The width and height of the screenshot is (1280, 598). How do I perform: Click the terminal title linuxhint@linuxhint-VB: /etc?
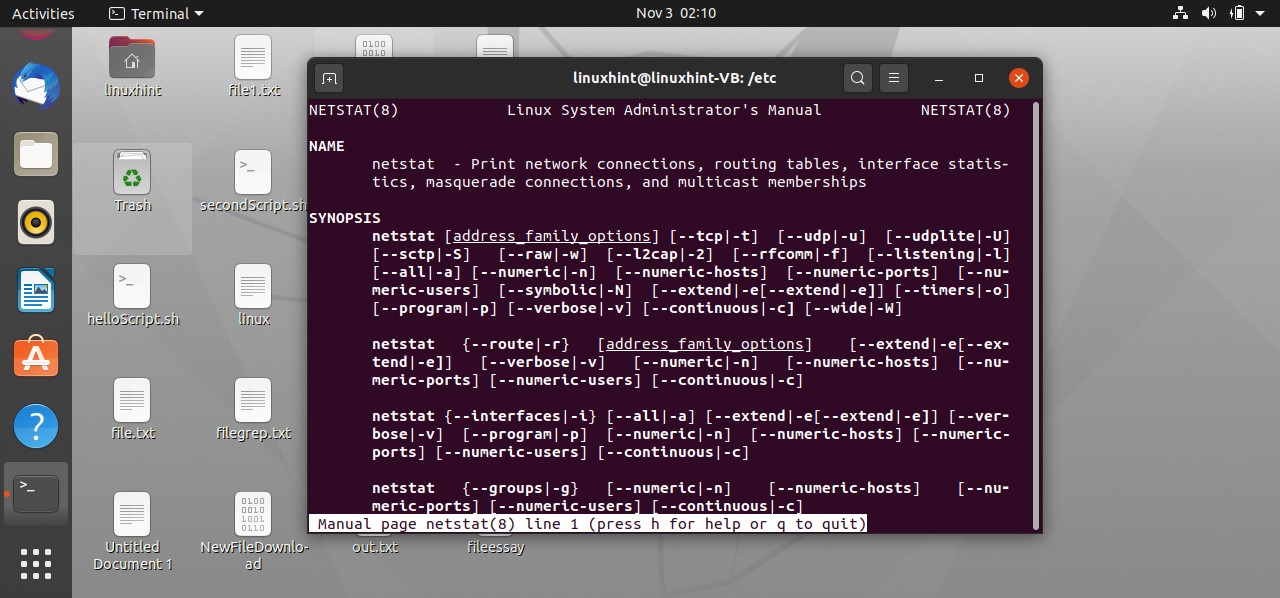point(675,78)
